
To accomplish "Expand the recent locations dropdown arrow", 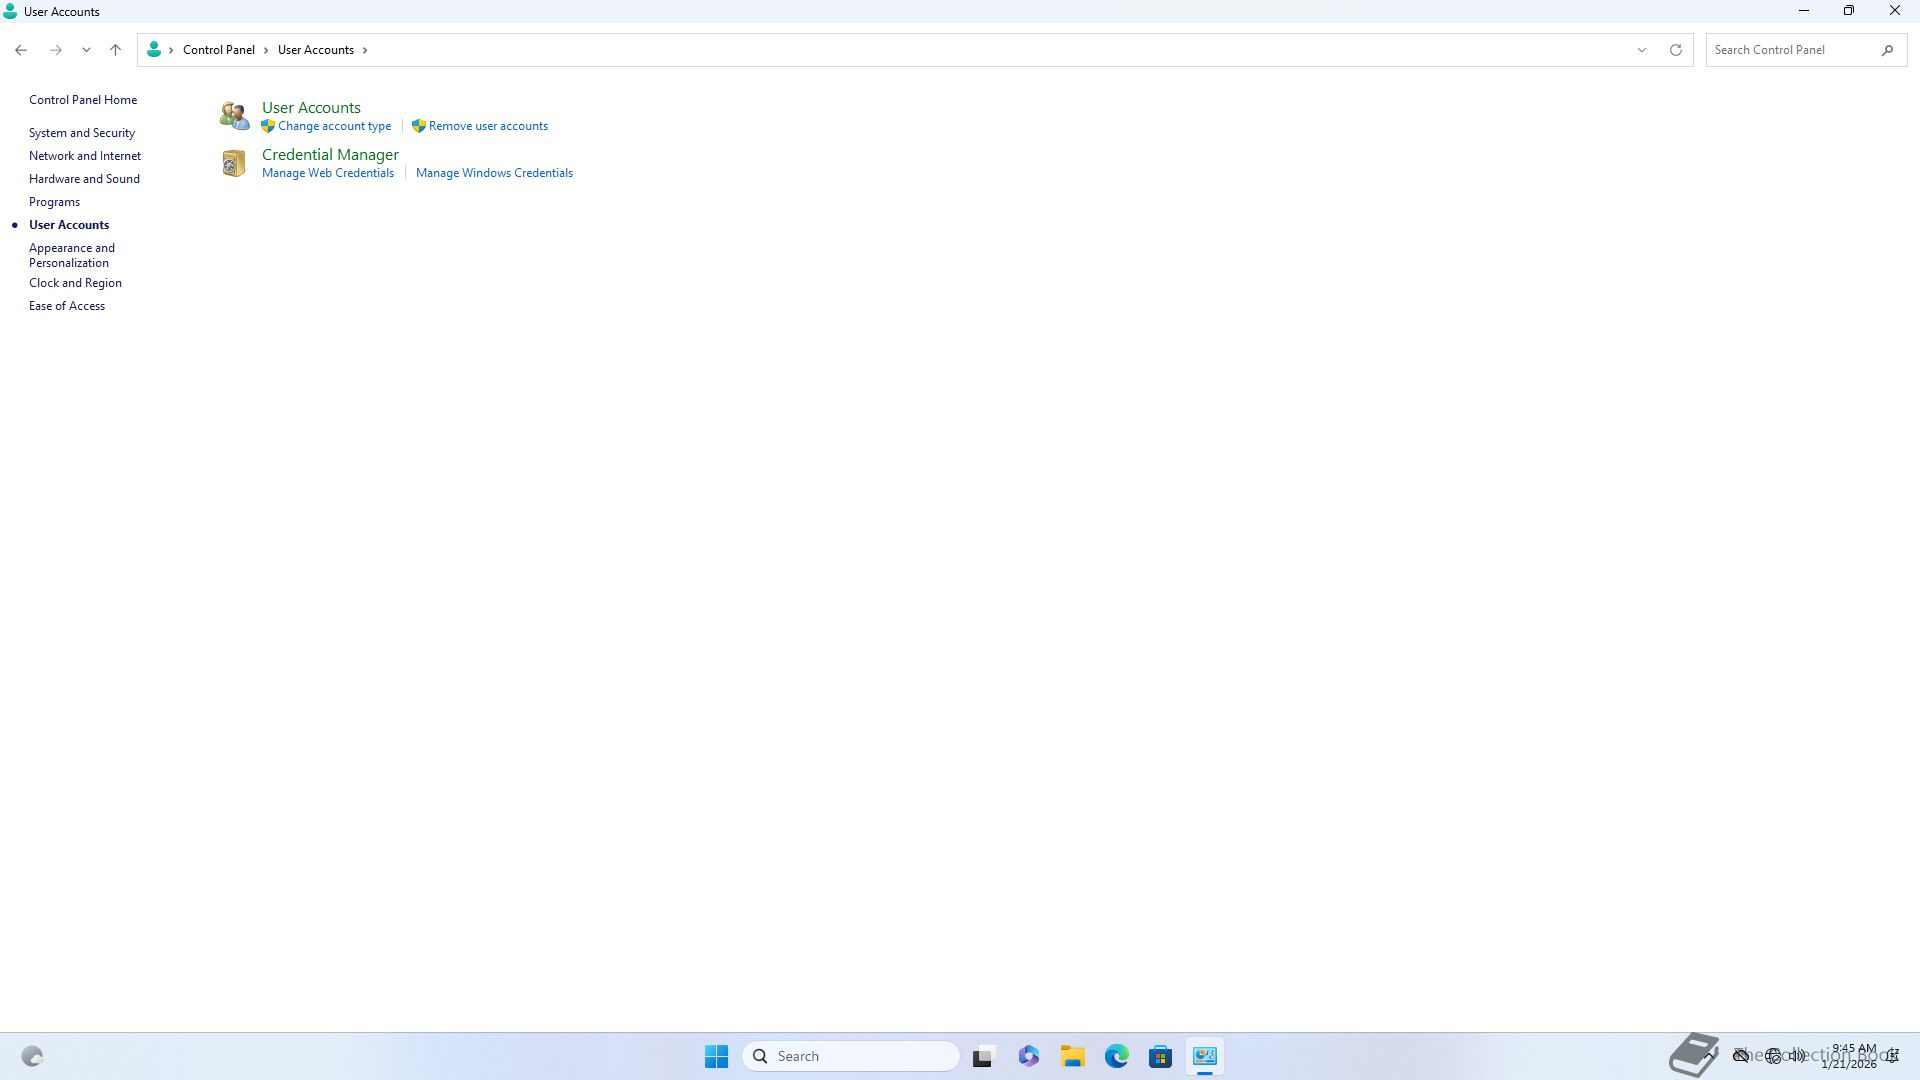I will tap(86, 50).
